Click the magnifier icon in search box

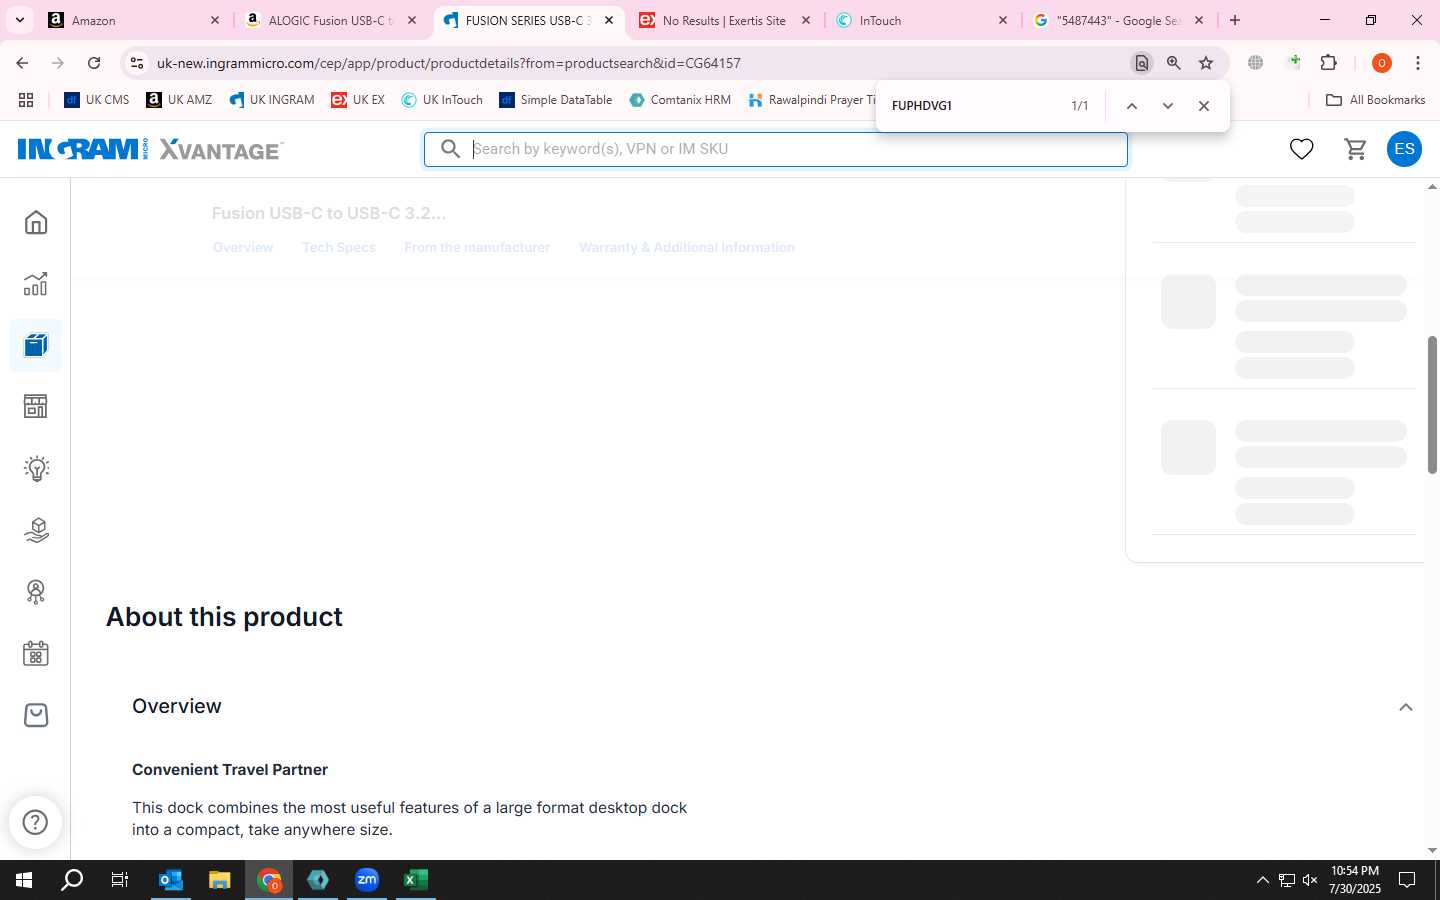point(451,149)
